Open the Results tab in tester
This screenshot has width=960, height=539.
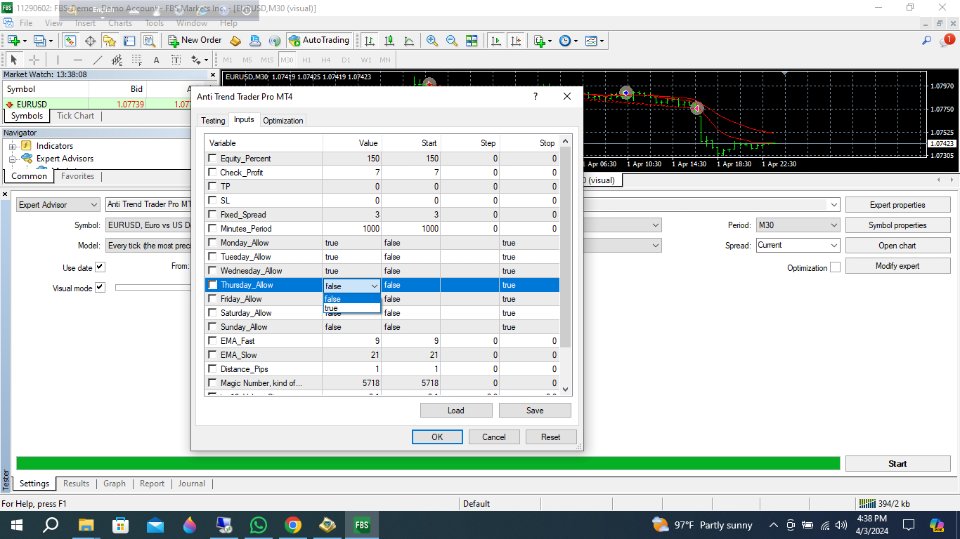(76, 483)
